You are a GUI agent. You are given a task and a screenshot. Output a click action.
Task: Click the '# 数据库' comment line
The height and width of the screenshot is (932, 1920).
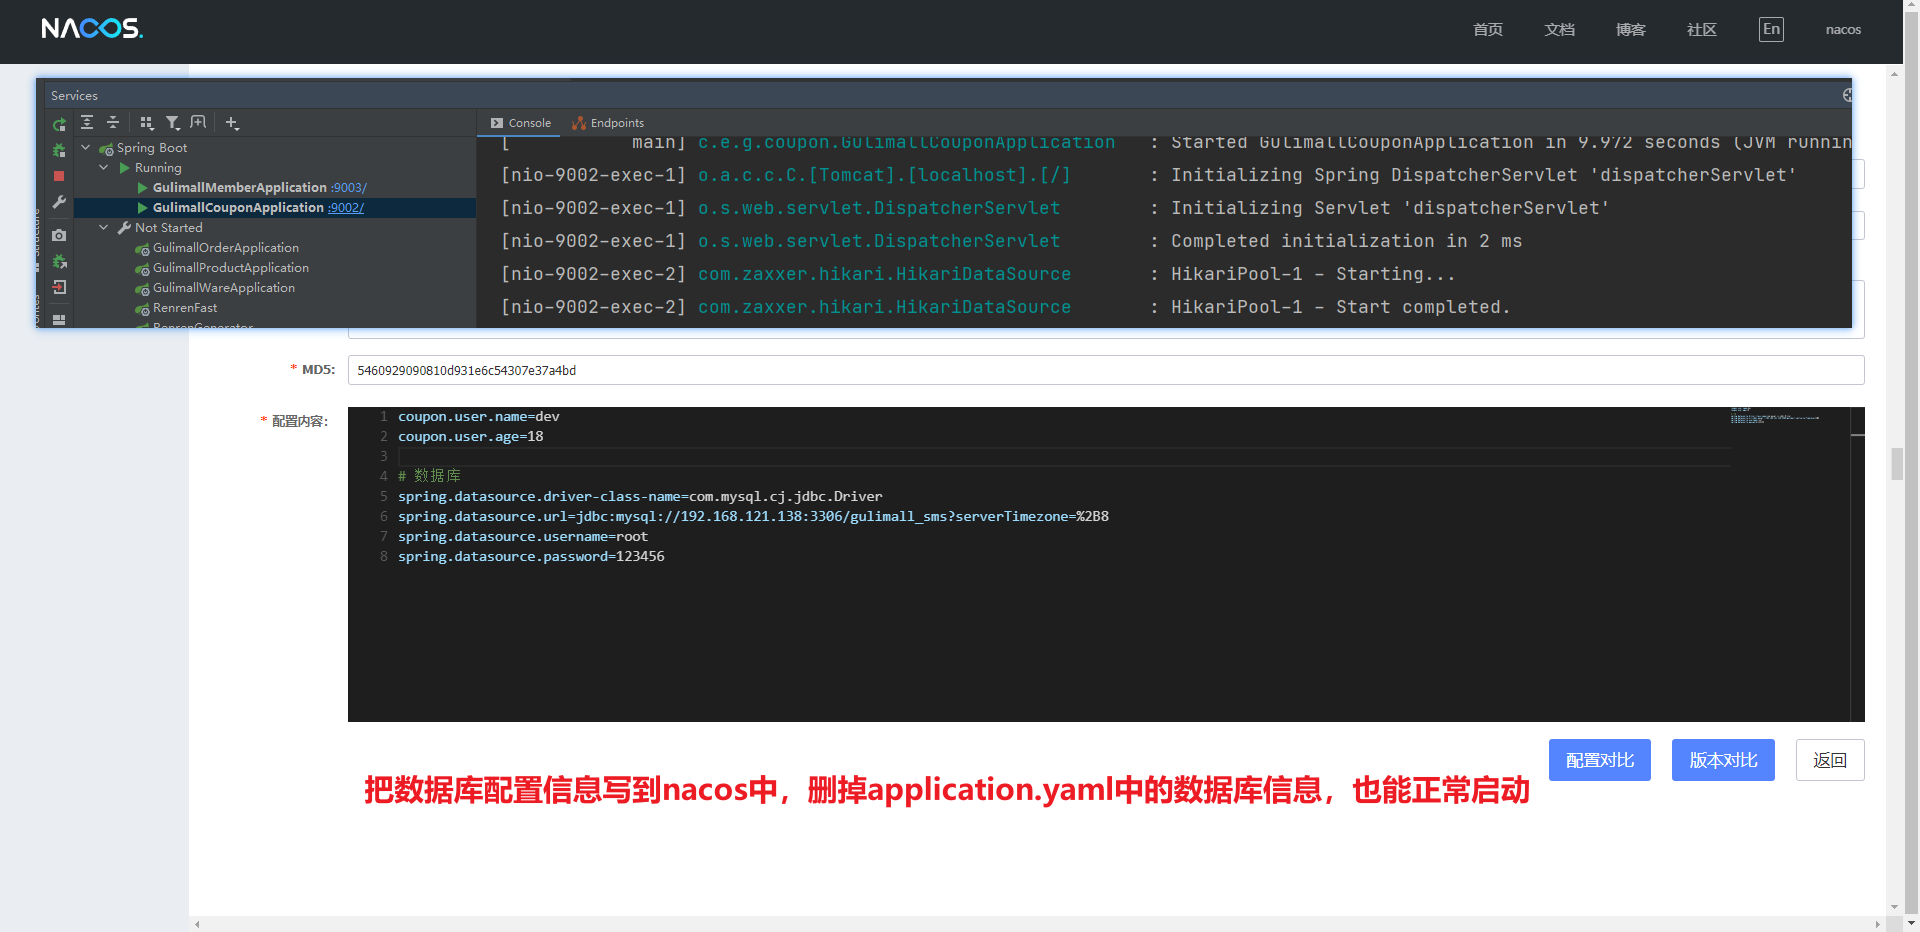[429, 476]
